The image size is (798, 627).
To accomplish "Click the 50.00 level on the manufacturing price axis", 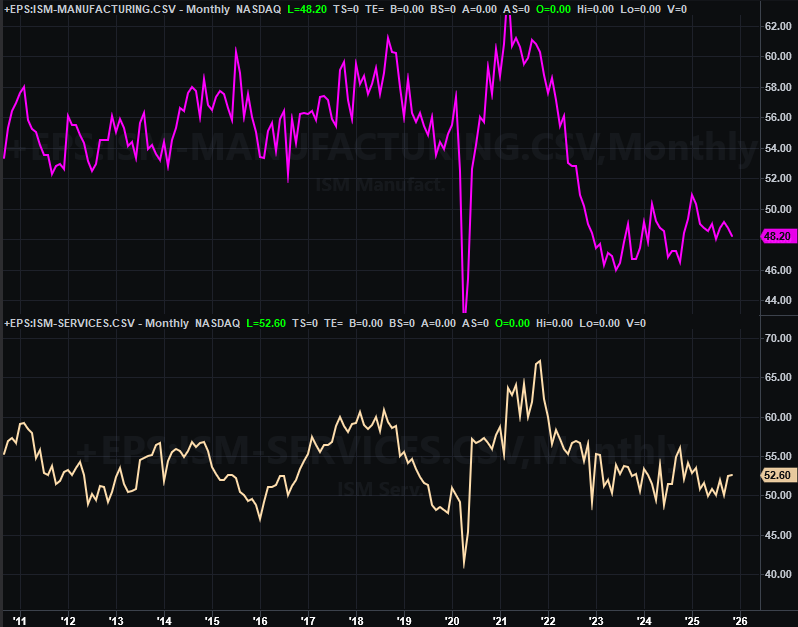I will point(778,209).
